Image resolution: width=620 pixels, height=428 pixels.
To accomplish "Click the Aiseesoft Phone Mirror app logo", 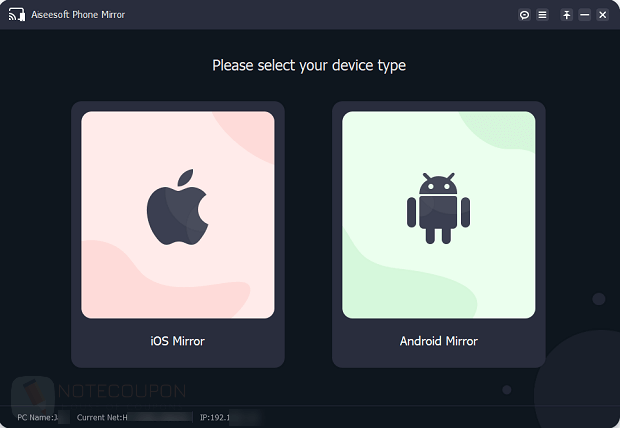I will (17, 15).
